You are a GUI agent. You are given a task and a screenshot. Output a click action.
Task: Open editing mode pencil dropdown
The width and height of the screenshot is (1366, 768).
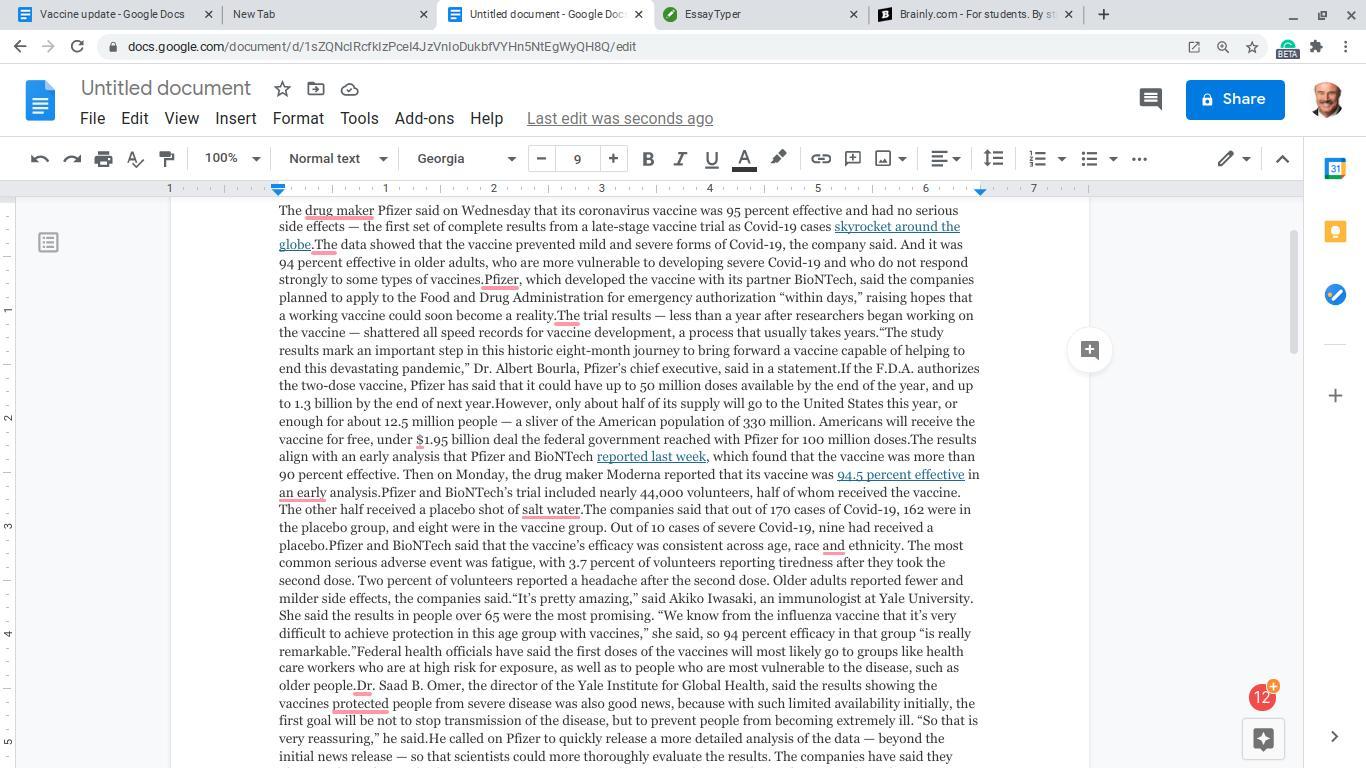[x=1235, y=159]
